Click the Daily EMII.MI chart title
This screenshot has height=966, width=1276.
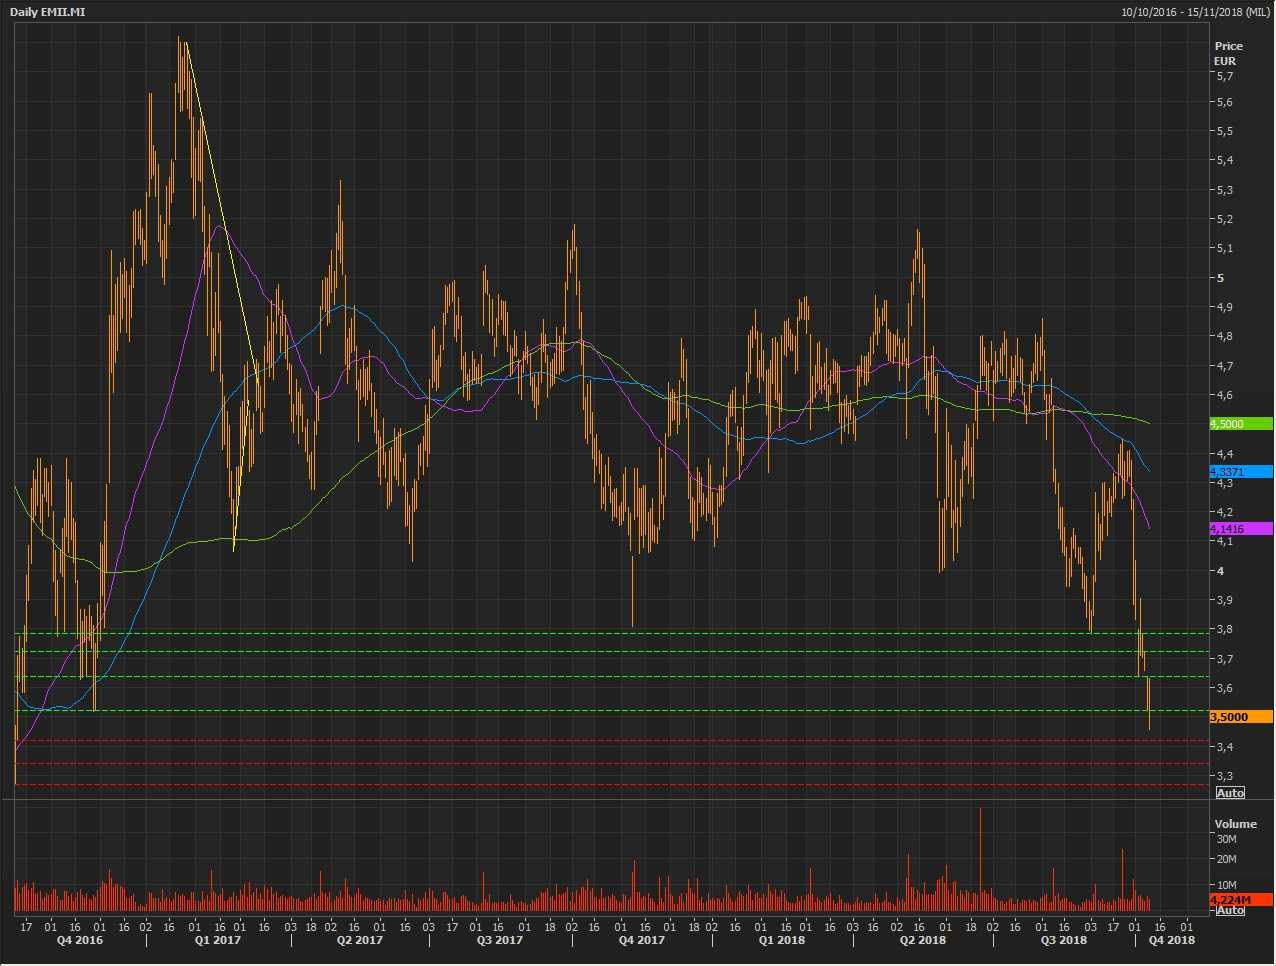(48, 11)
